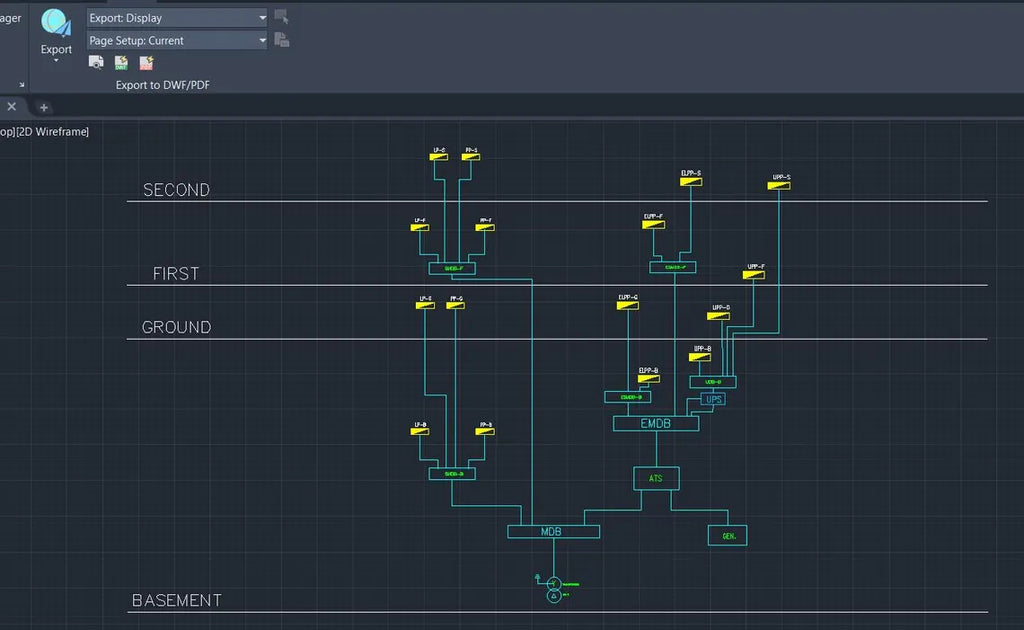
Task: Select the GEN. generator box
Action: click(728, 535)
